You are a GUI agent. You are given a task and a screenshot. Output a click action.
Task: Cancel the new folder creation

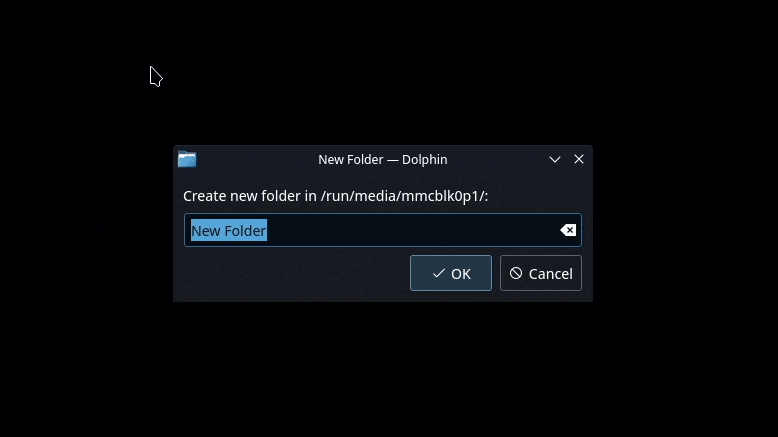coord(540,273)
